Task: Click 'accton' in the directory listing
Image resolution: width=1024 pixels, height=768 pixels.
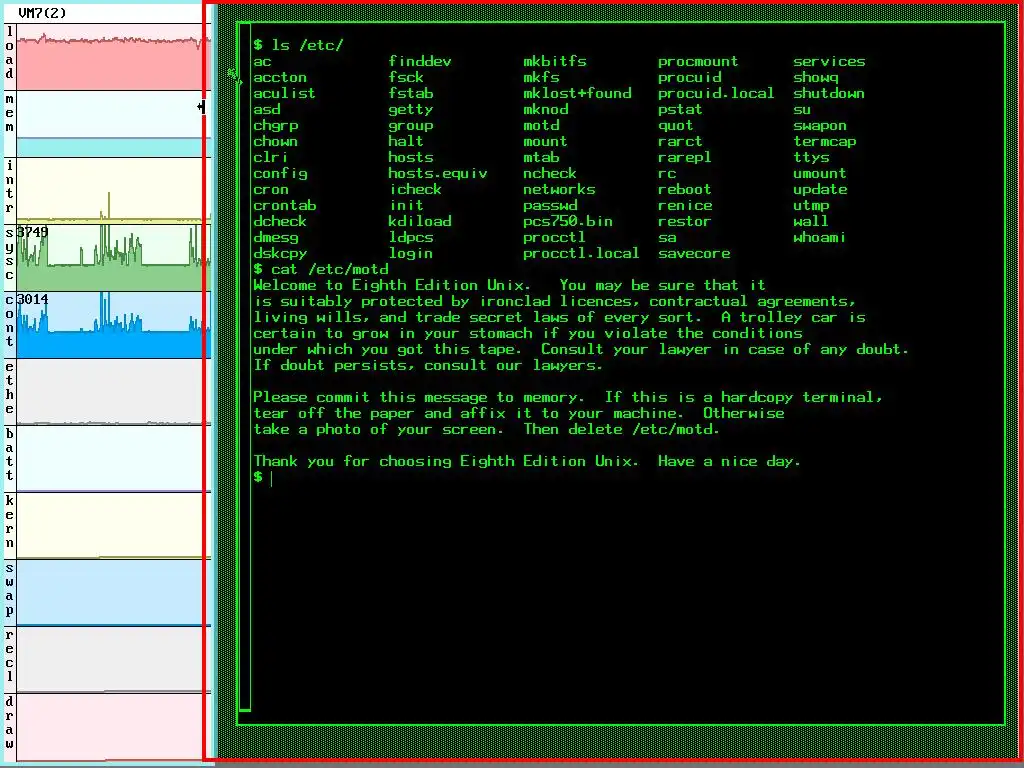Action: (x=280, y=77)
